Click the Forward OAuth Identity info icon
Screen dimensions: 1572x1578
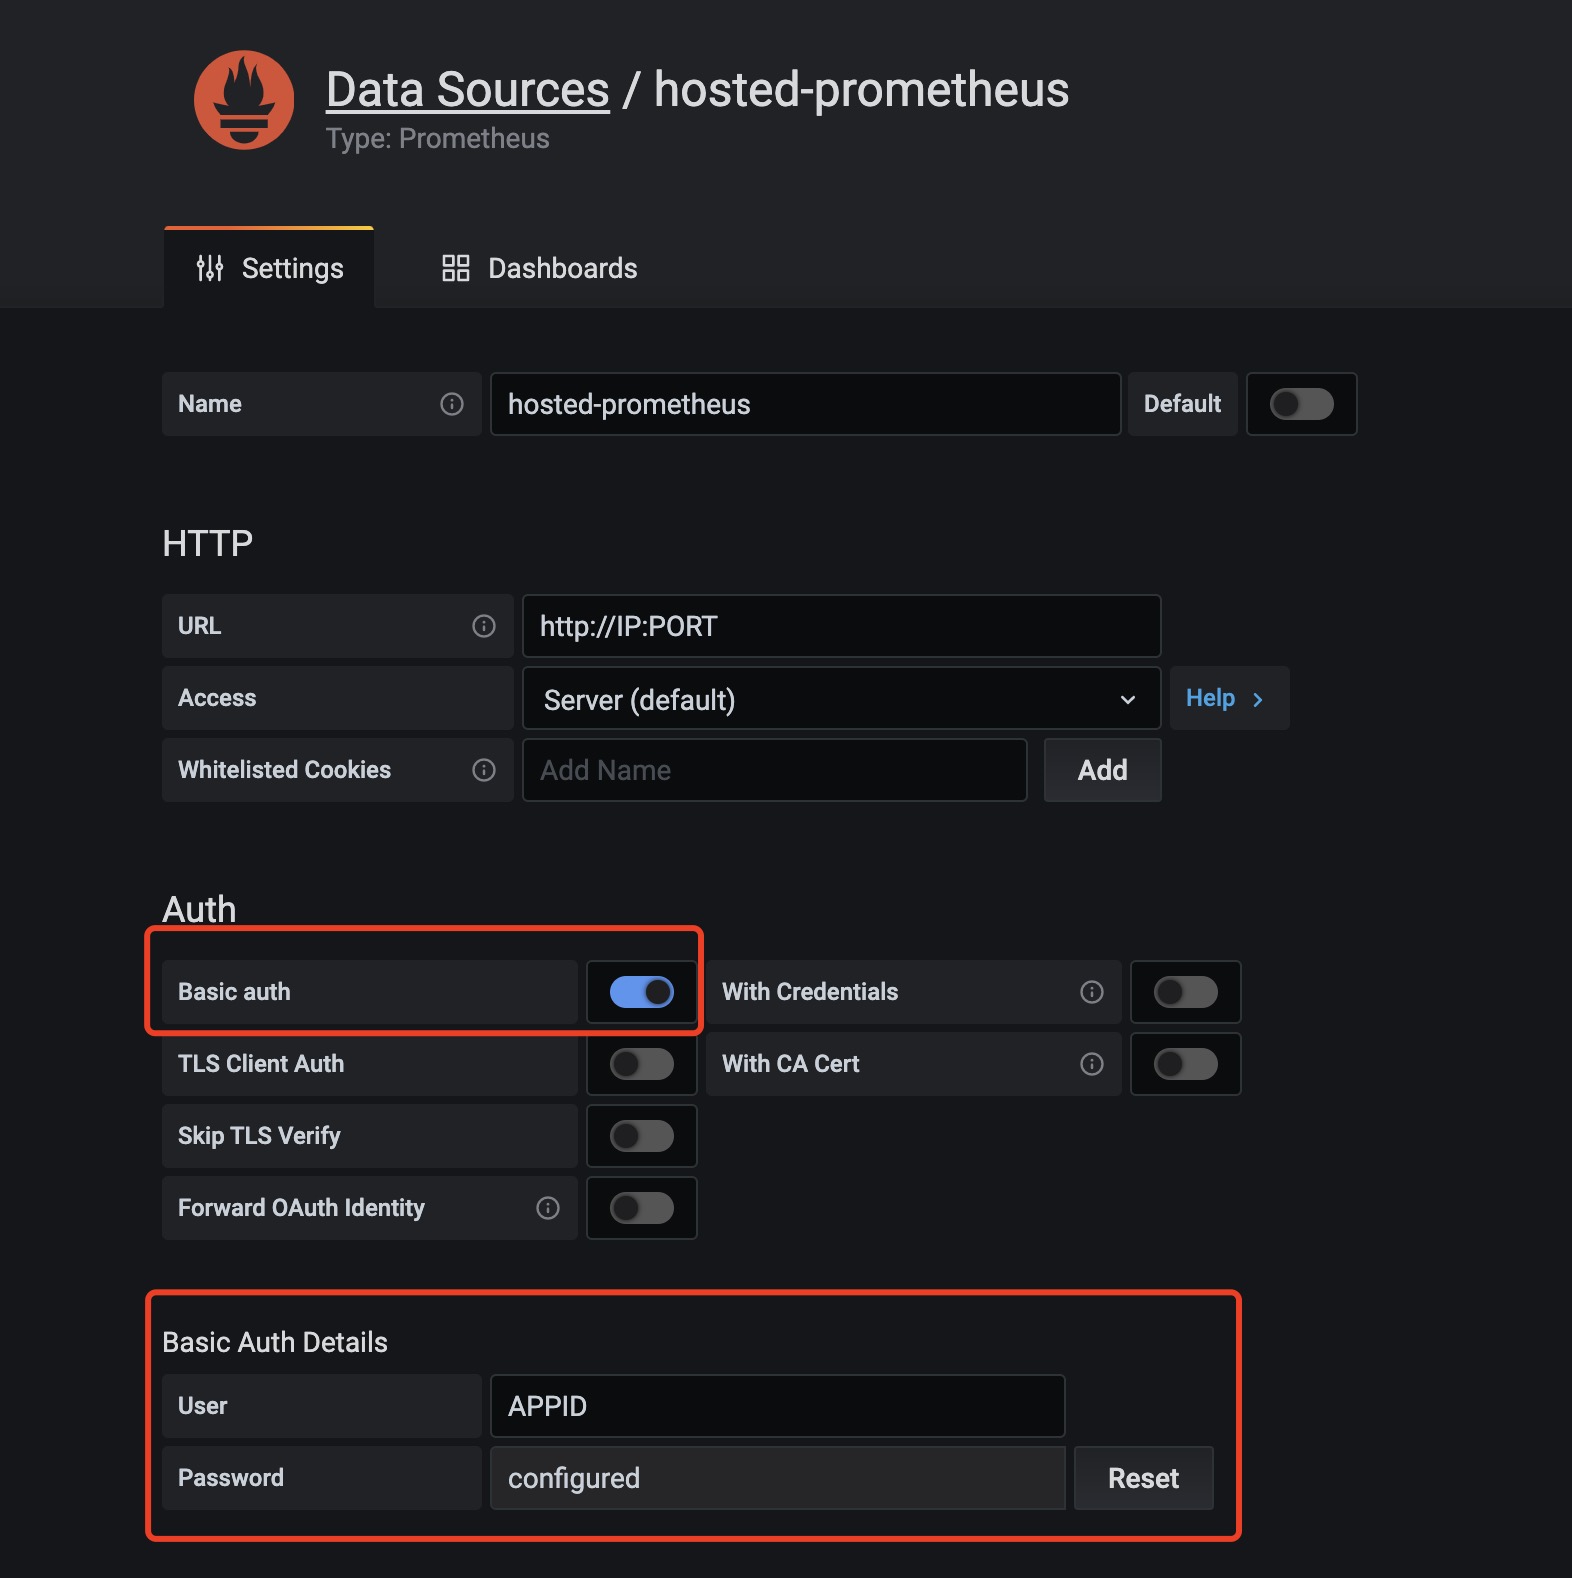click(548, 1208)
